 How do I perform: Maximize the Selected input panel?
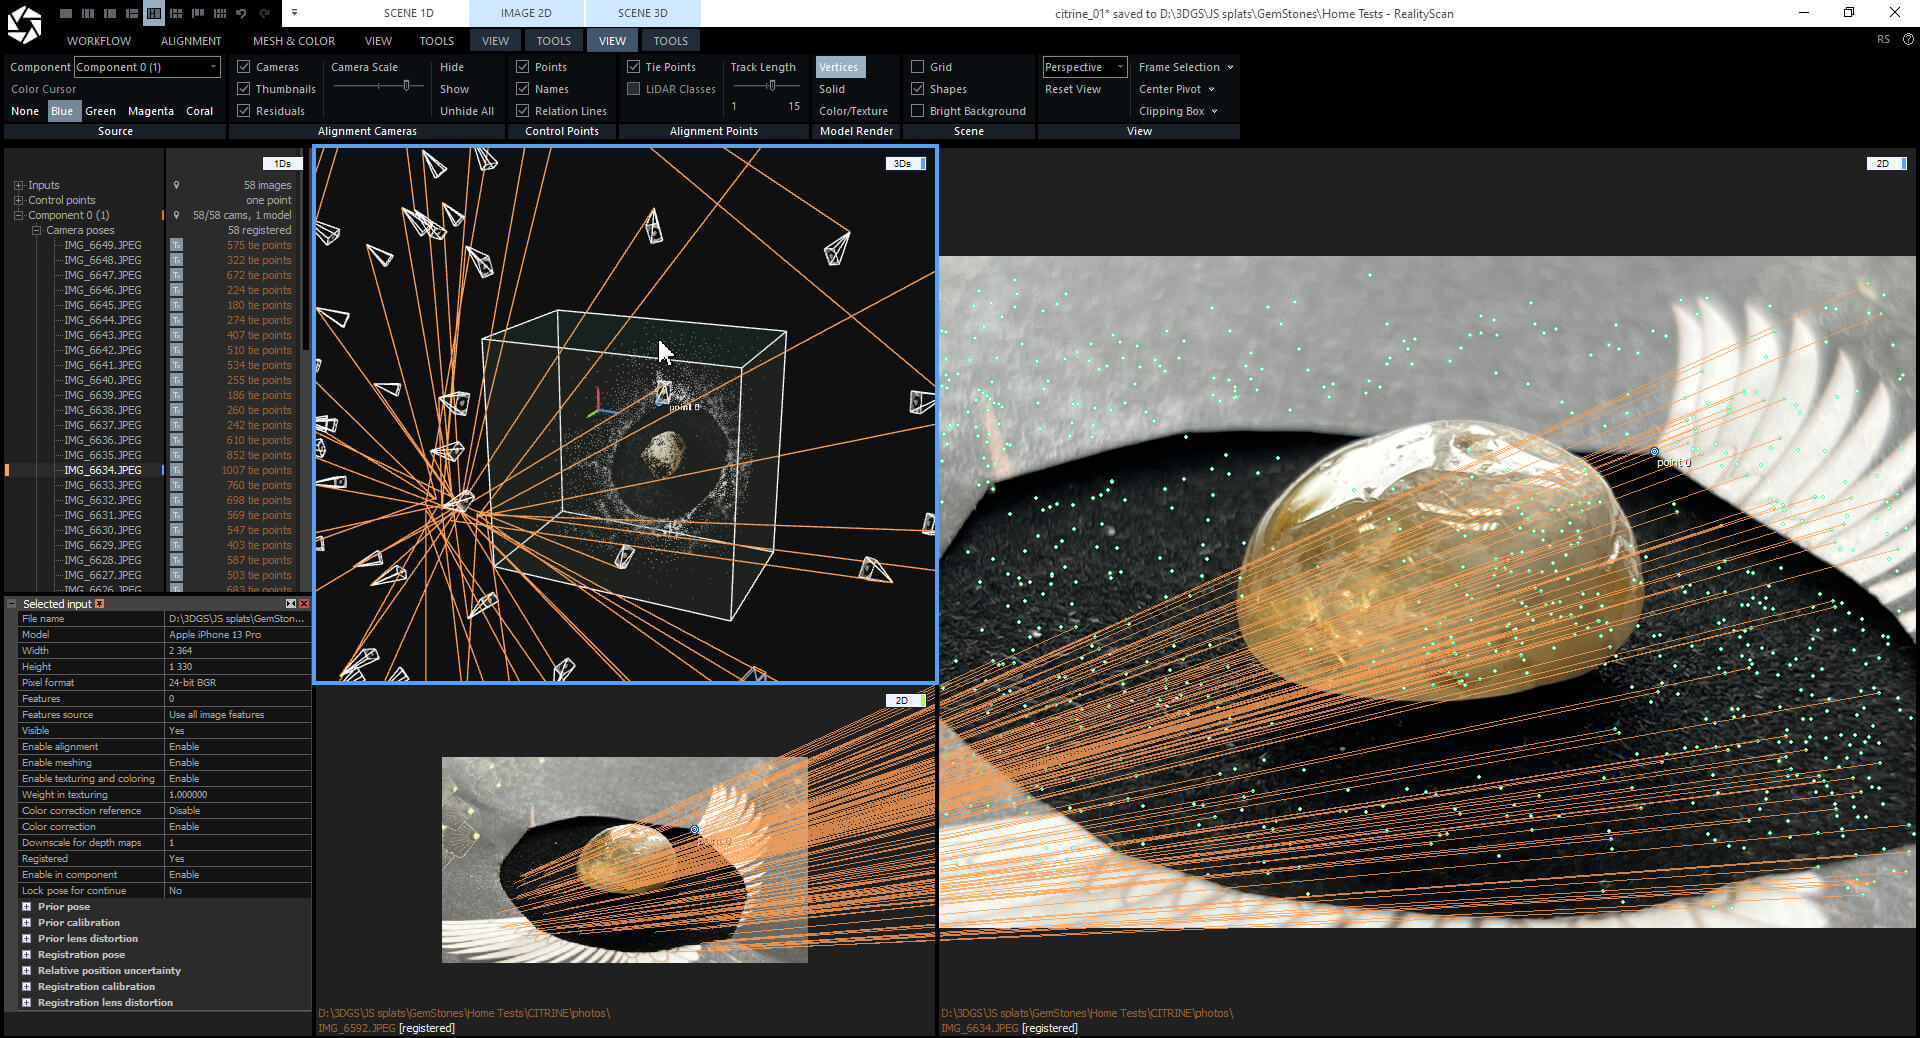[291, 604]
